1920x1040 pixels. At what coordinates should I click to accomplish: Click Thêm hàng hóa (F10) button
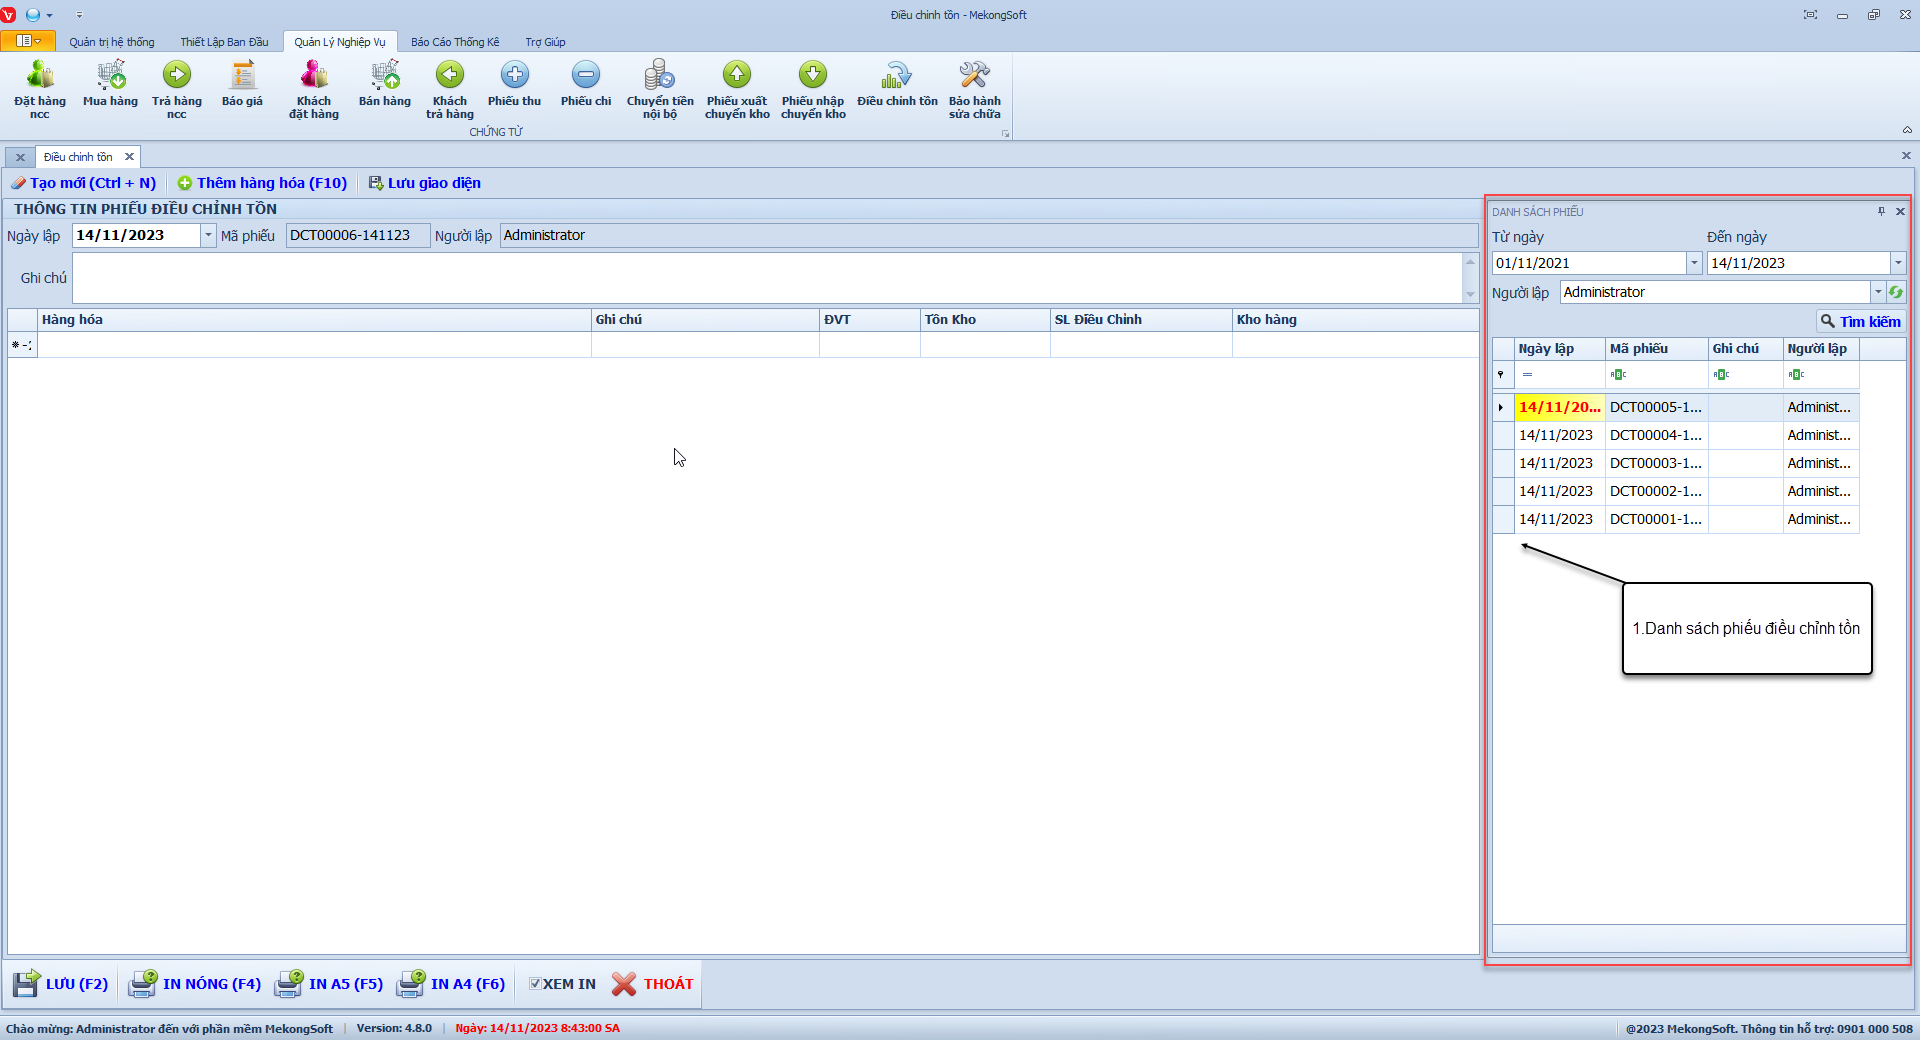click(x=262, y=183)
